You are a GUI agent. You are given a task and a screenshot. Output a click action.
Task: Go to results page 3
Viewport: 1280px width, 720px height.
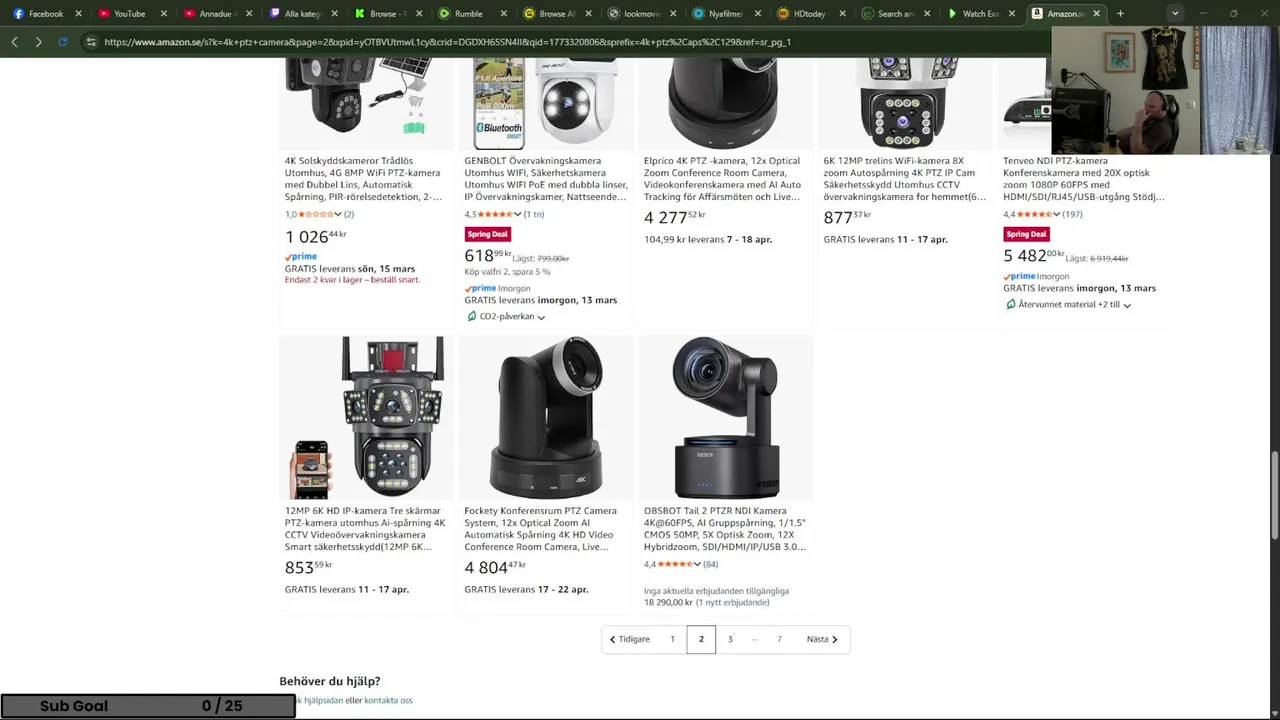pyautogui.click(x=730, y=639)
